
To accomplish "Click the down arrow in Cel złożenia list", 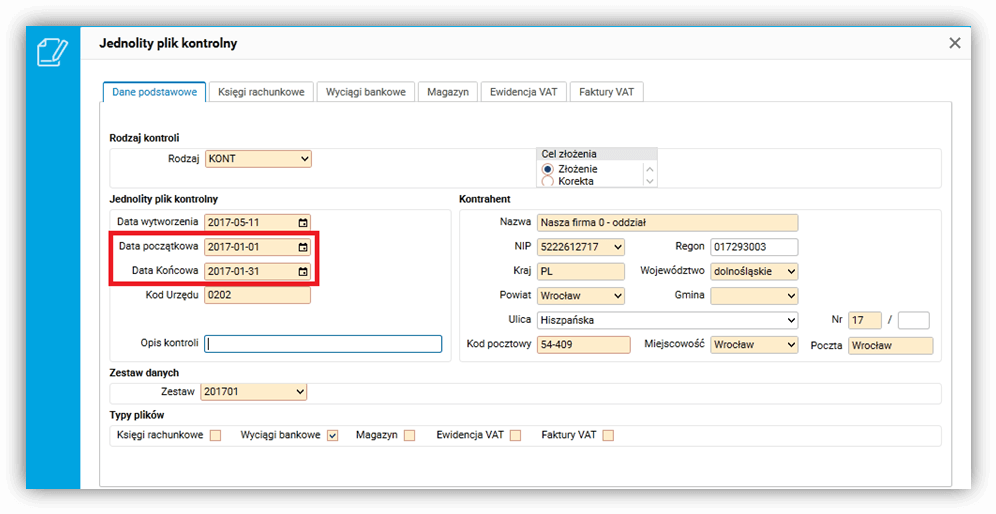I will pyautogui.click(x=649, y=181).
